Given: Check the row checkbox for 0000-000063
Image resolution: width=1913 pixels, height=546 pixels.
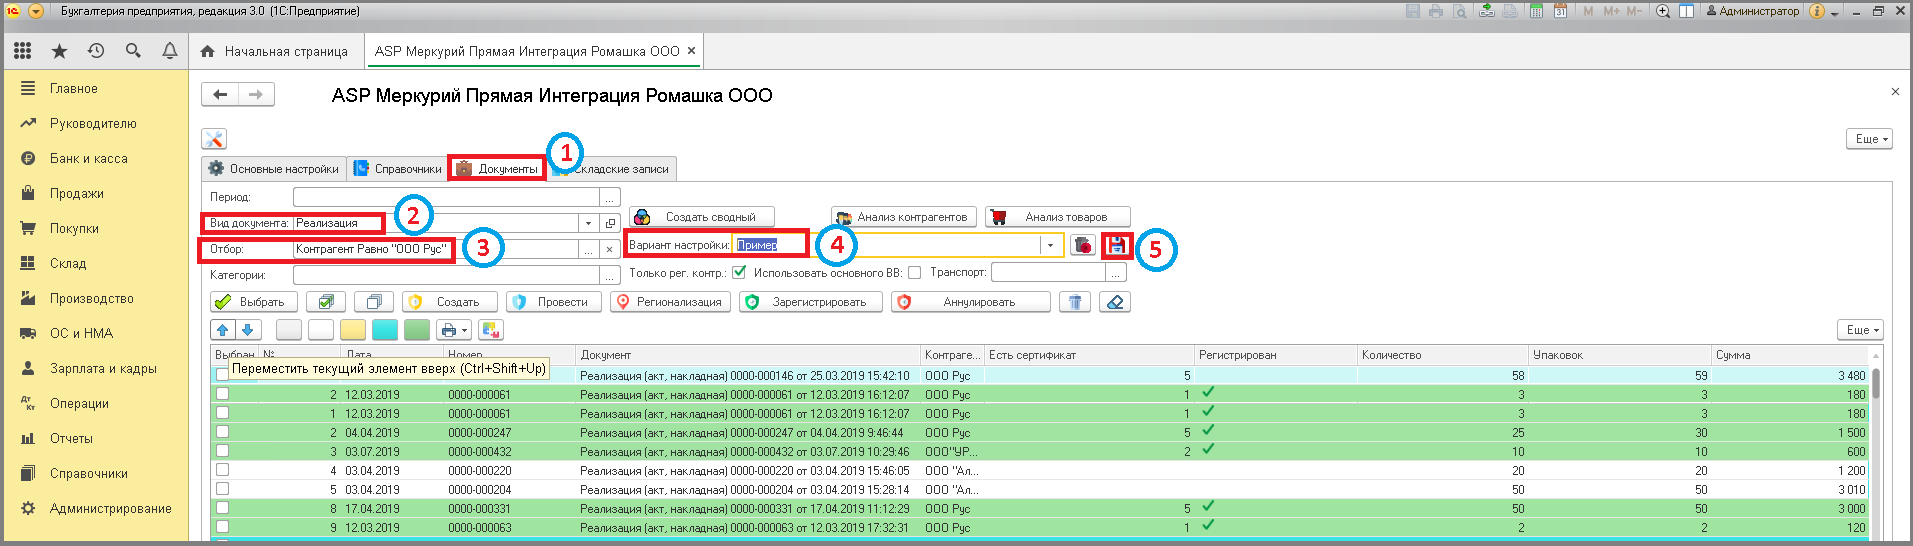Looking at the screenshot, I should tap(222, 527).
